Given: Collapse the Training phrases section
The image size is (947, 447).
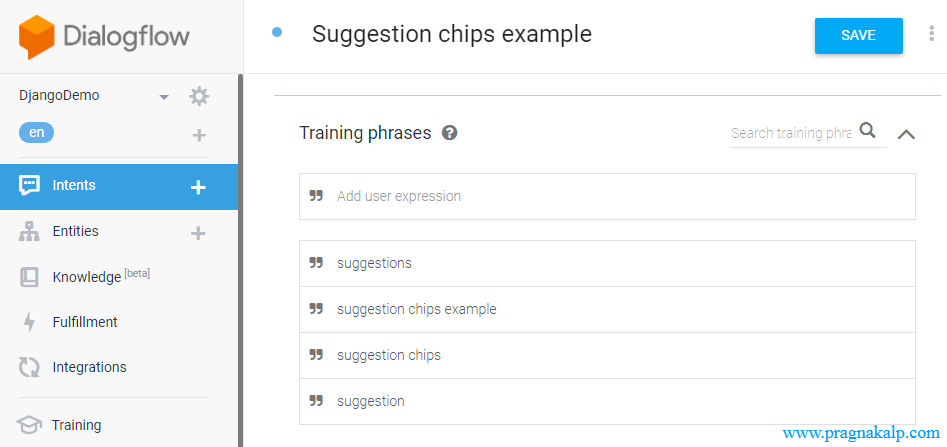Looking at the screenshot, I should click(x=906, y=134).
